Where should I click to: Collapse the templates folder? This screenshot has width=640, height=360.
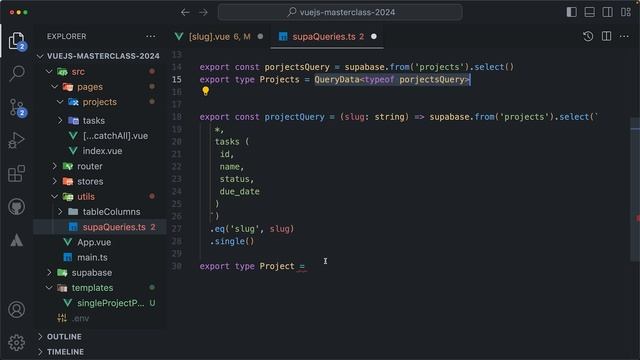tap(49, 288)
